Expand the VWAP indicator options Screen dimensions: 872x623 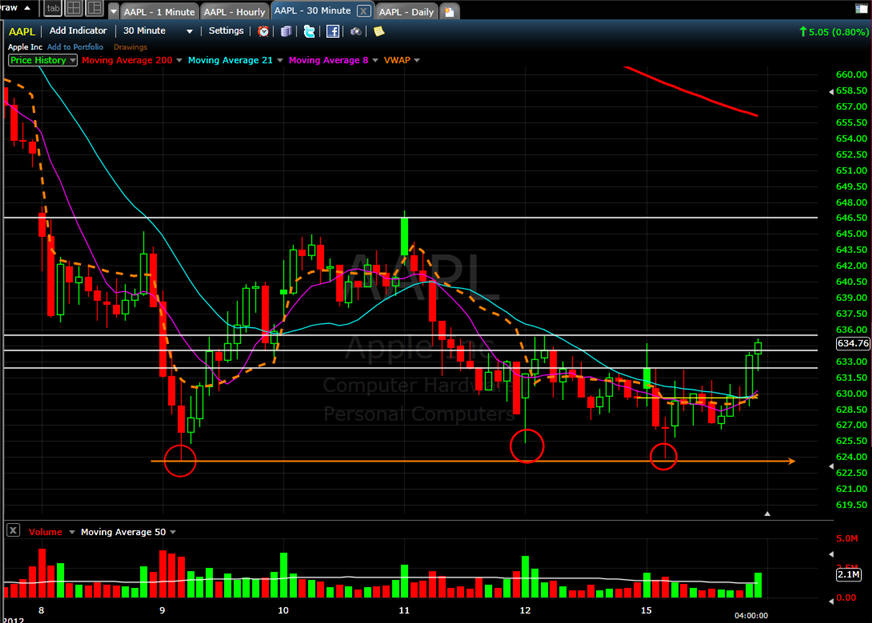[416, 60]
